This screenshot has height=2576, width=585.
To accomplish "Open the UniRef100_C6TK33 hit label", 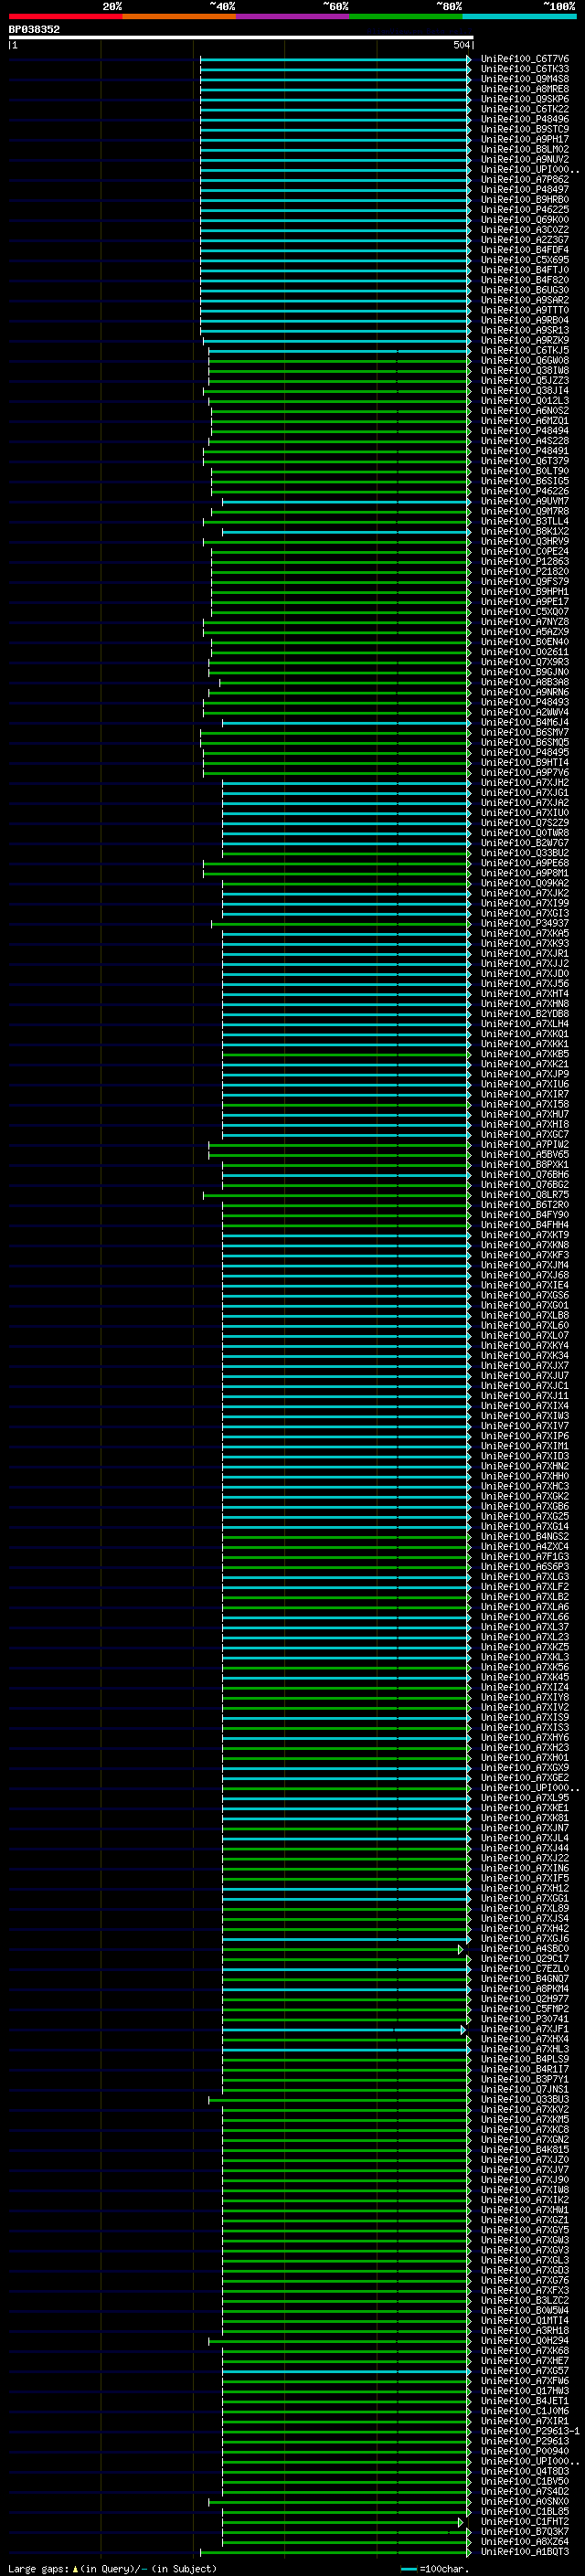I will 524,69.
